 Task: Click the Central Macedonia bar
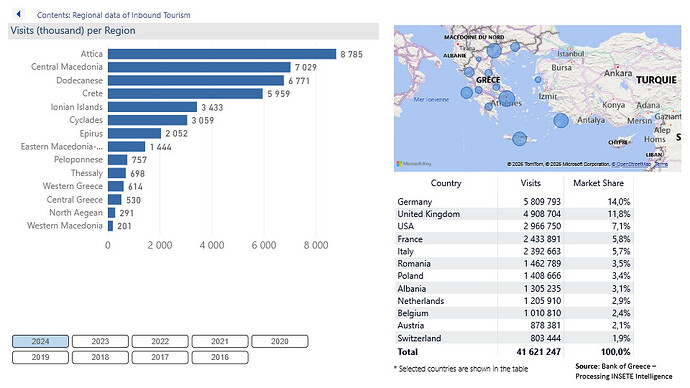(x=199, y=67)
